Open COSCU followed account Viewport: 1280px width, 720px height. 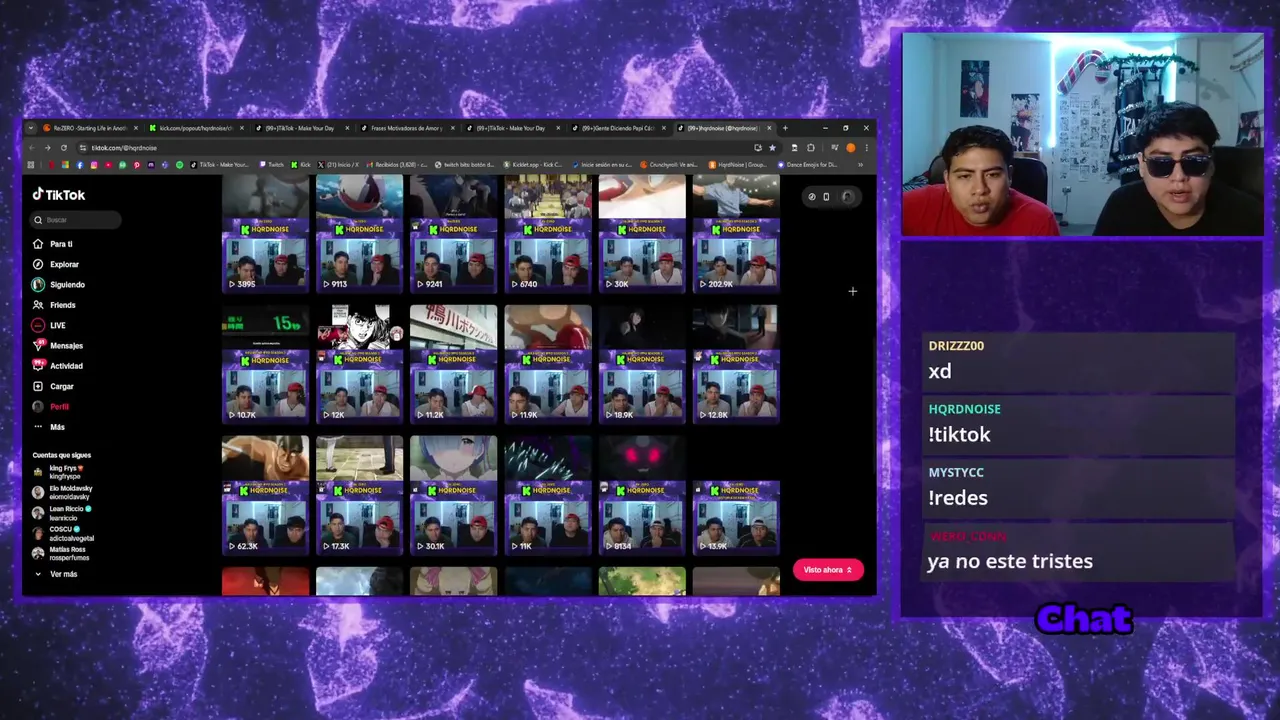click(x=64, y=533)
